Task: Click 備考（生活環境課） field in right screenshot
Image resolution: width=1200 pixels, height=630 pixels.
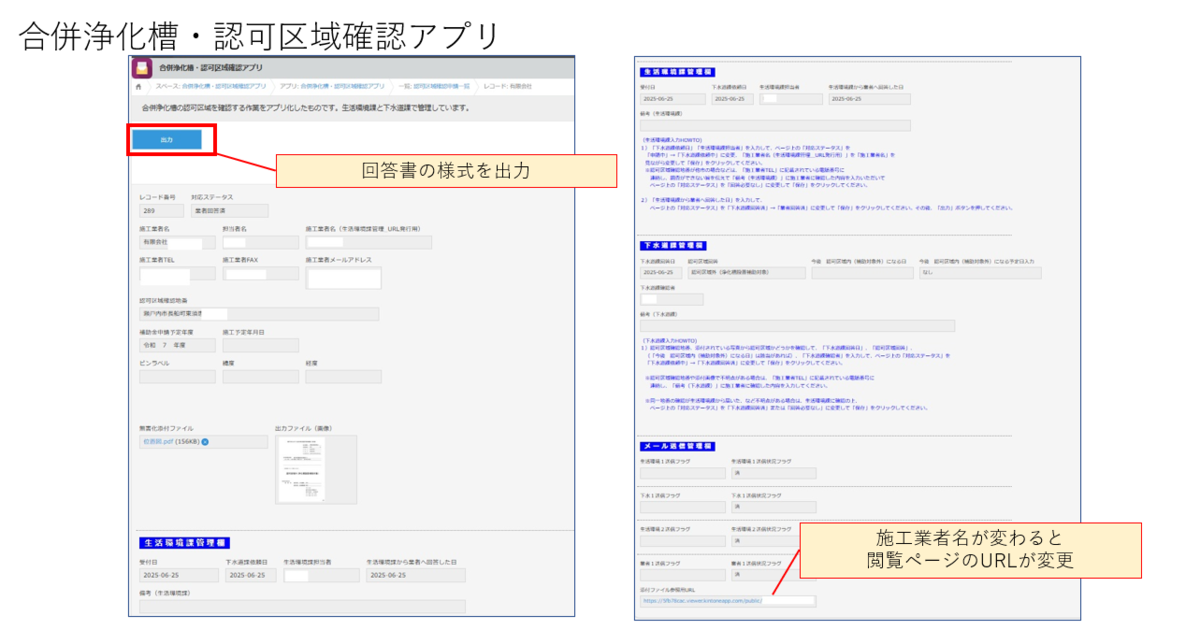Action: pos(775,126)
